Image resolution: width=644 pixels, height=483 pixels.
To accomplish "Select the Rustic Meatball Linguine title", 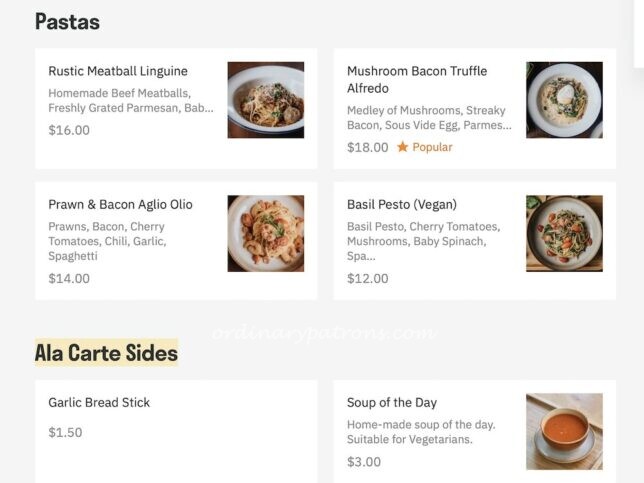I will point(118,71).
